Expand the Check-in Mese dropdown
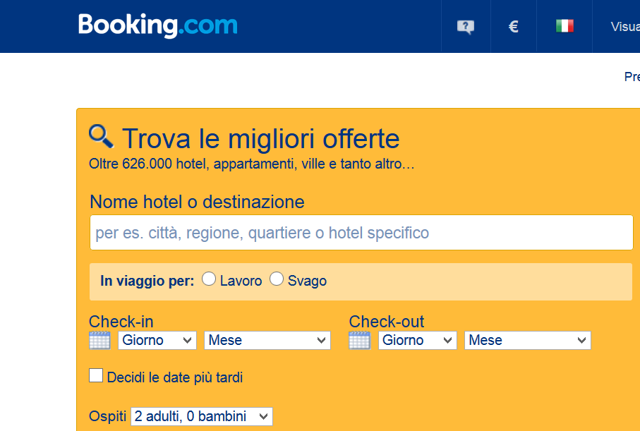The height and width of the screenshot is (431, 640). coord(267,340)
